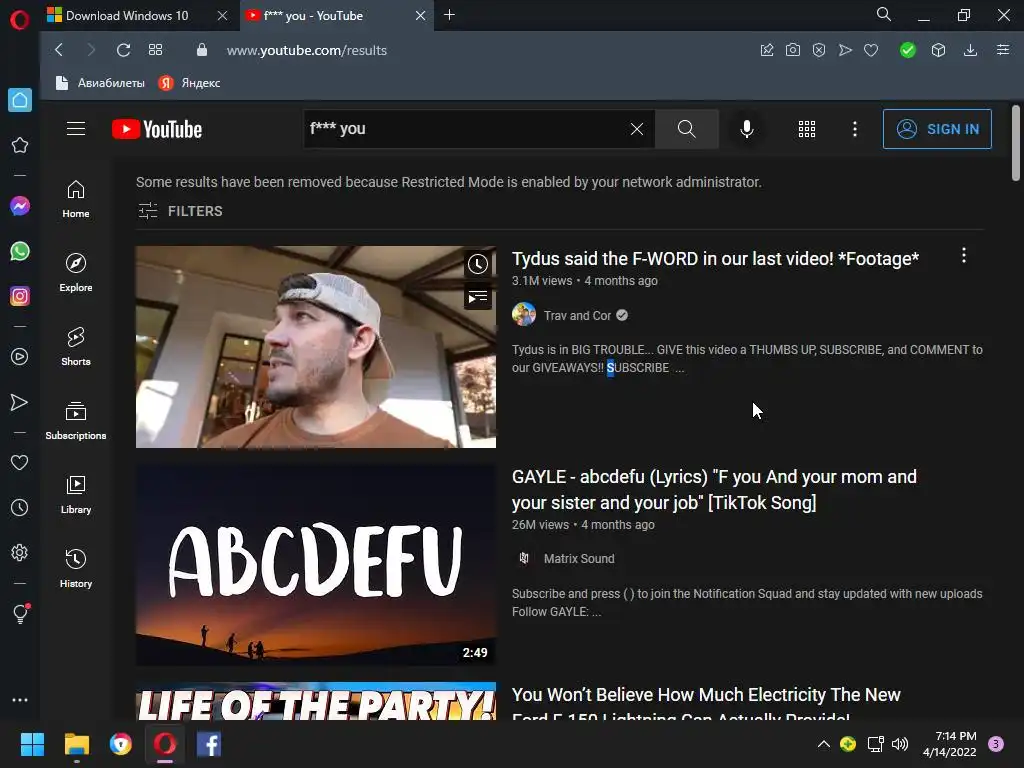Image resolution: width=1024 pixels, height=768 pixels.
Task: Open History in YouTube sidebar
Action: 76,569
